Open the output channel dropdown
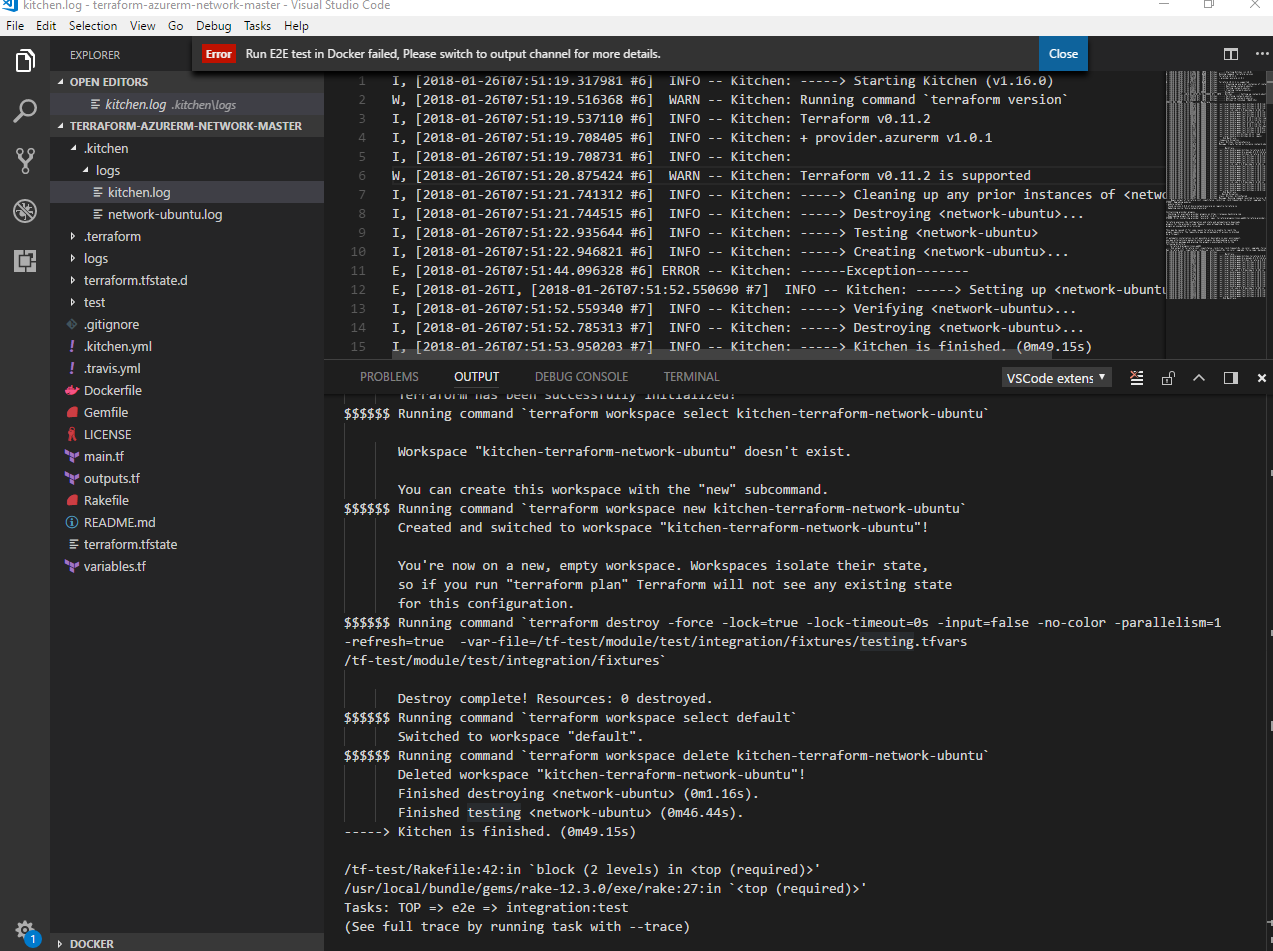Viewport: 1273px width, 951px height. pyautogui.click(x=1057, y=377)
